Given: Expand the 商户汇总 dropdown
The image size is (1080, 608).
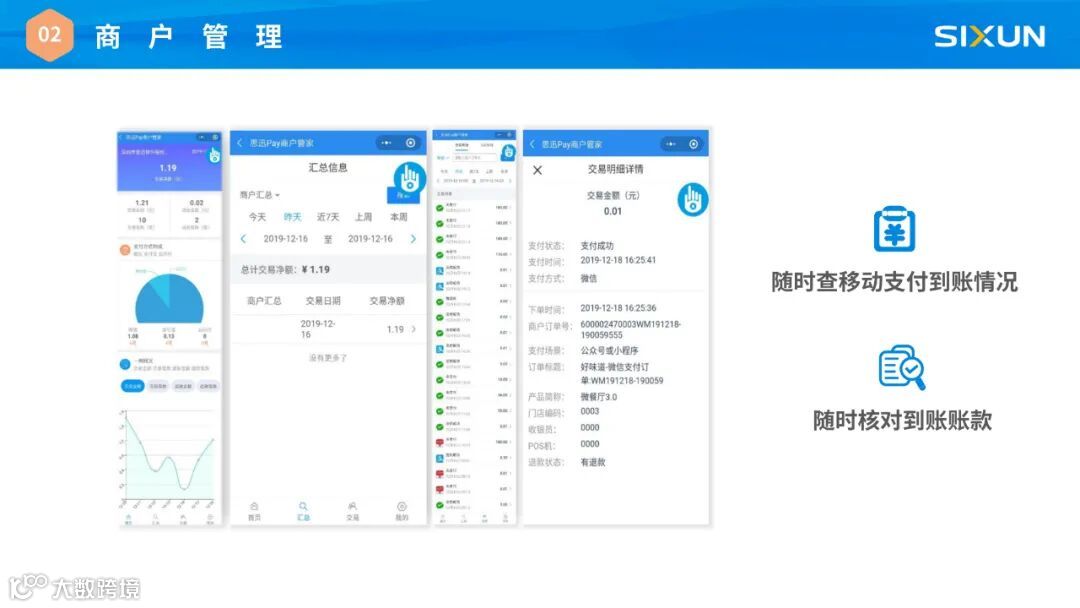Looking at the screenshot, I should [260, 195].
